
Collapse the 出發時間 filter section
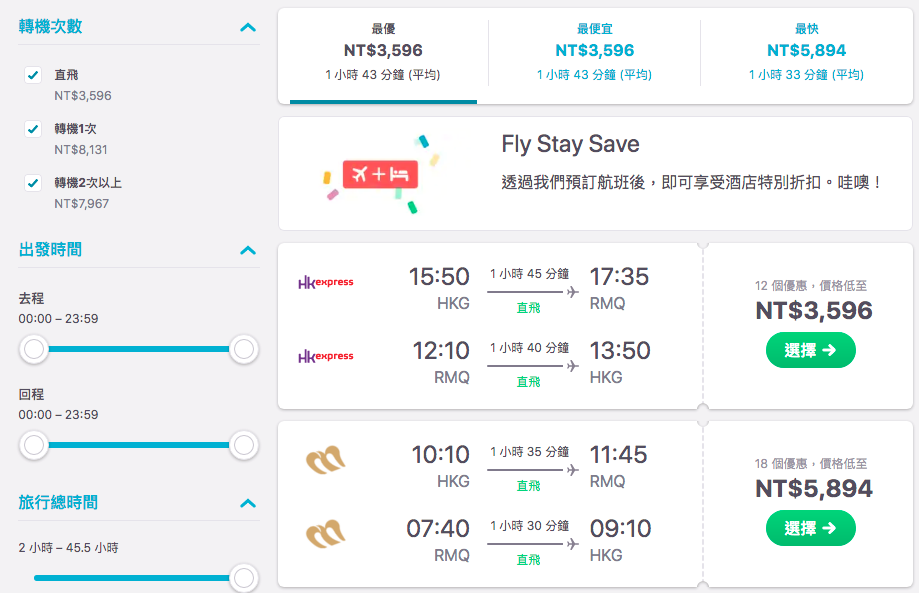click(x=248, y=250)
